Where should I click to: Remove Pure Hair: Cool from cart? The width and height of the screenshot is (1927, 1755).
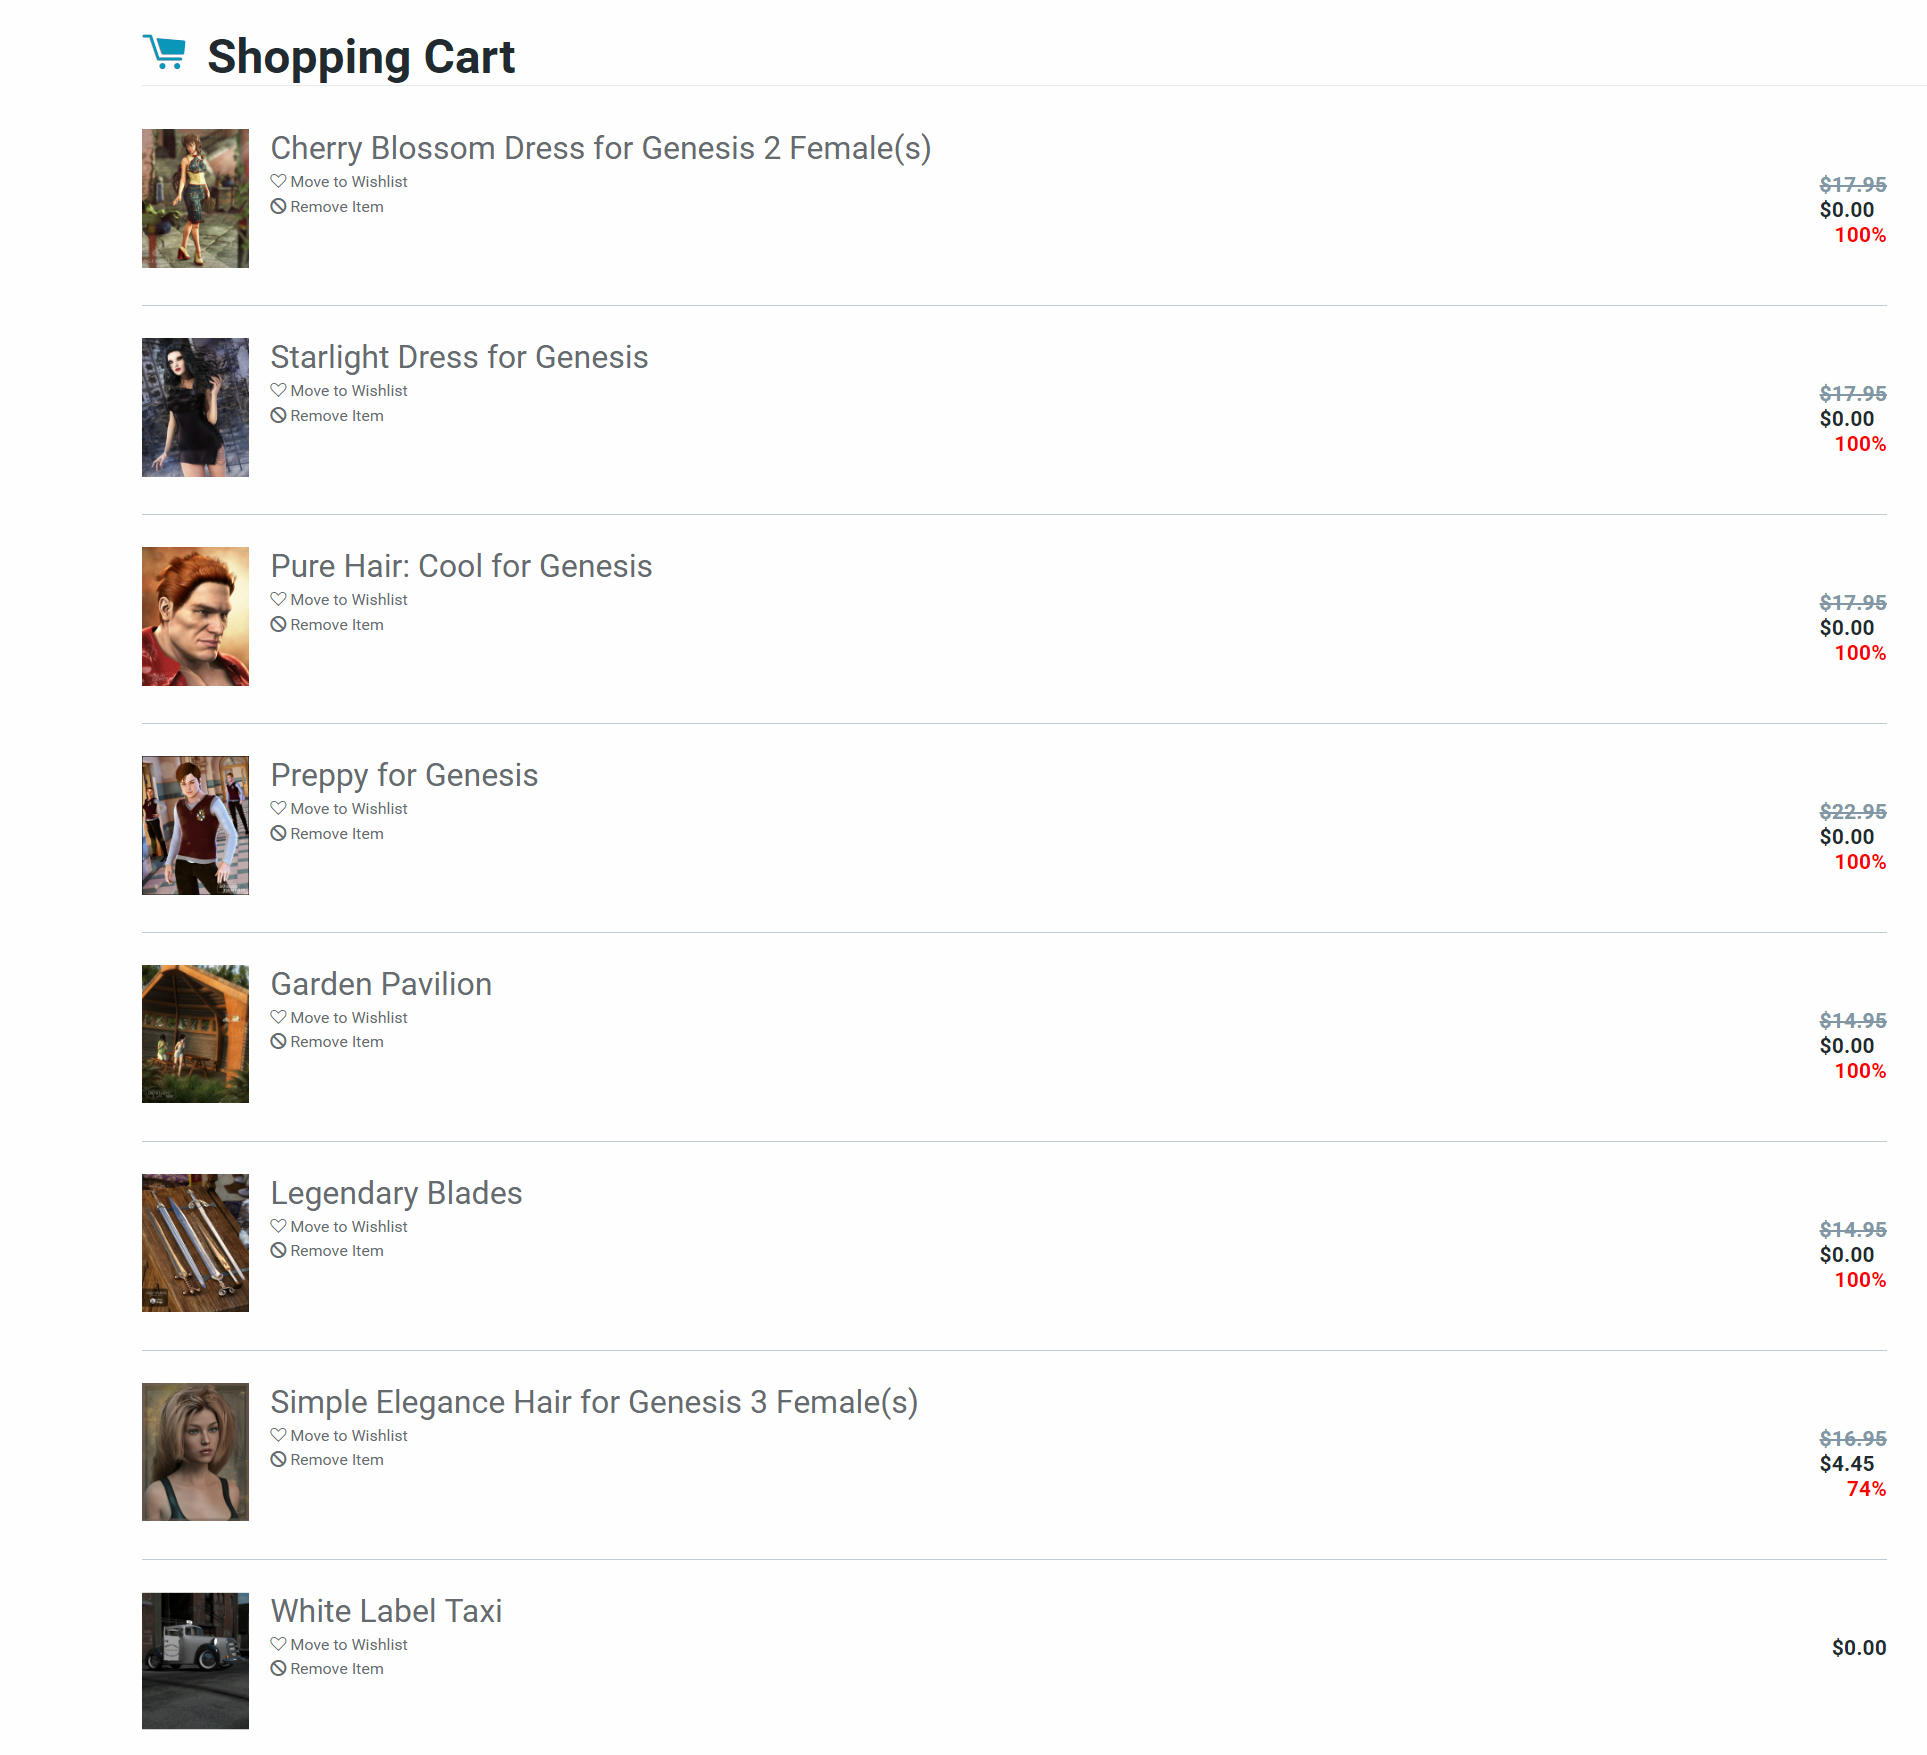336,625
